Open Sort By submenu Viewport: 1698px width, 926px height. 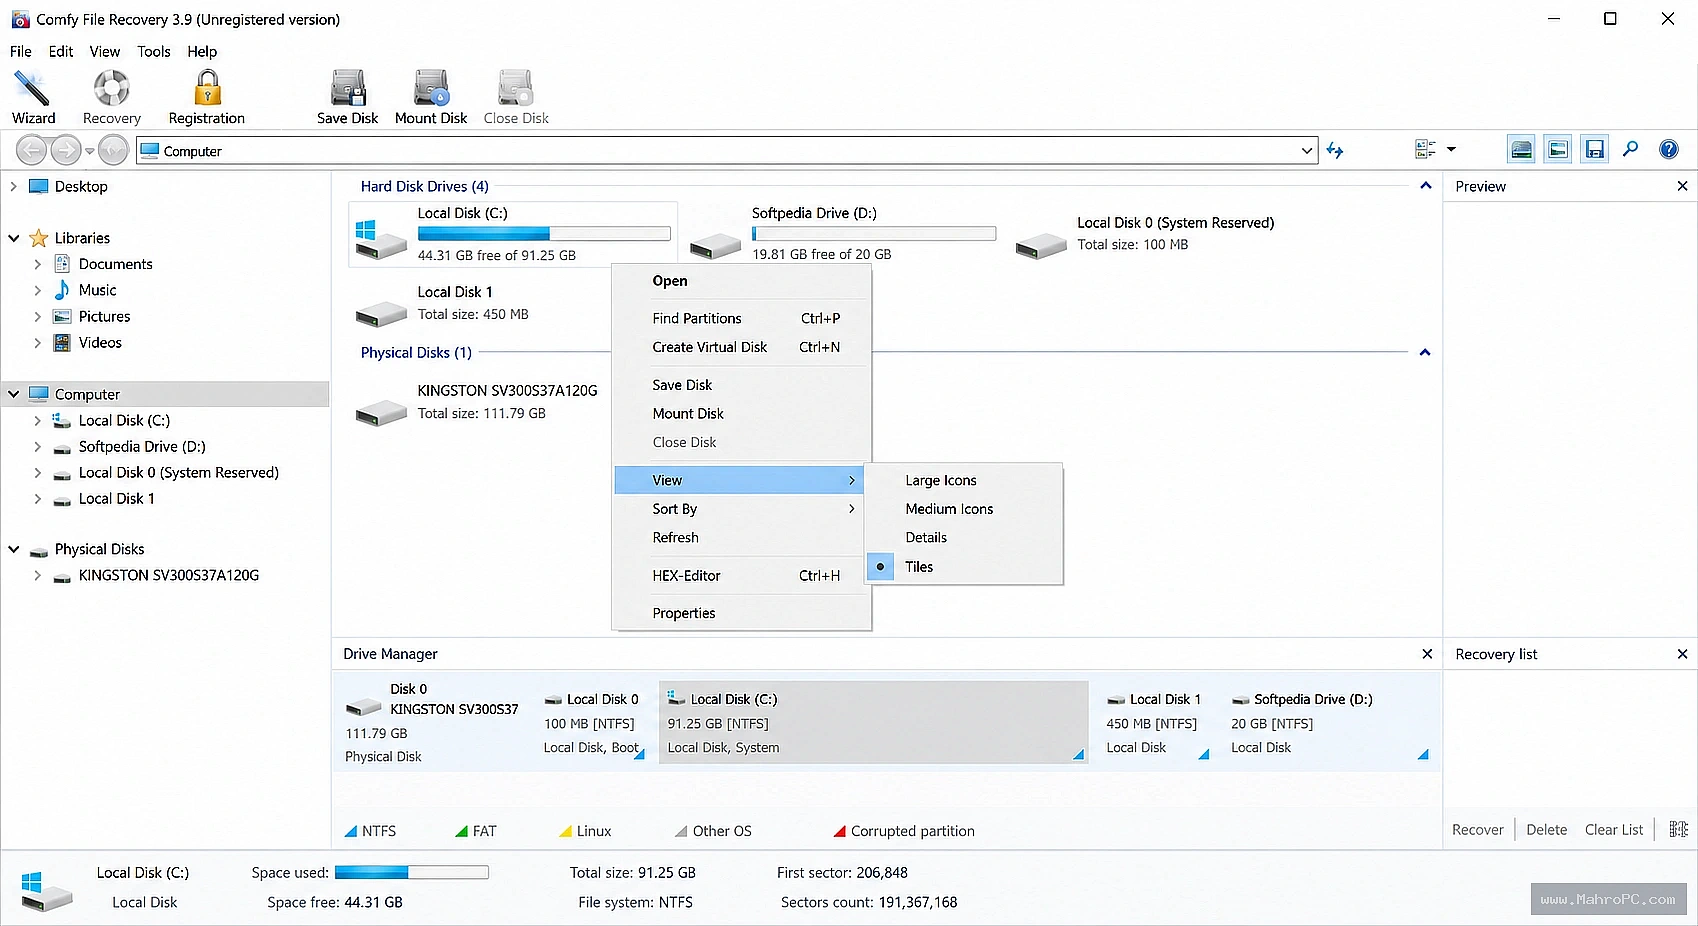(739, 509)
